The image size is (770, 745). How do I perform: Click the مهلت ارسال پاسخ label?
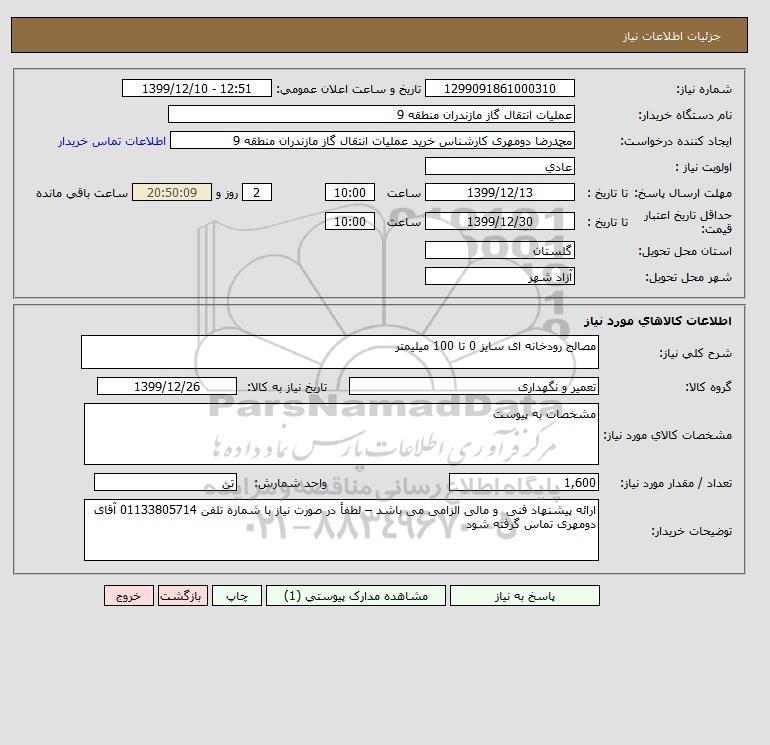[683, 193]
